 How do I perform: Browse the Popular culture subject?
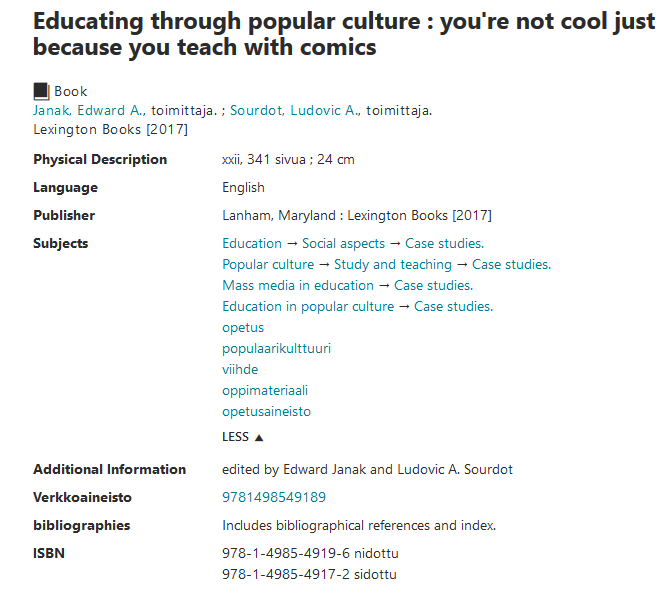(268, 265)
